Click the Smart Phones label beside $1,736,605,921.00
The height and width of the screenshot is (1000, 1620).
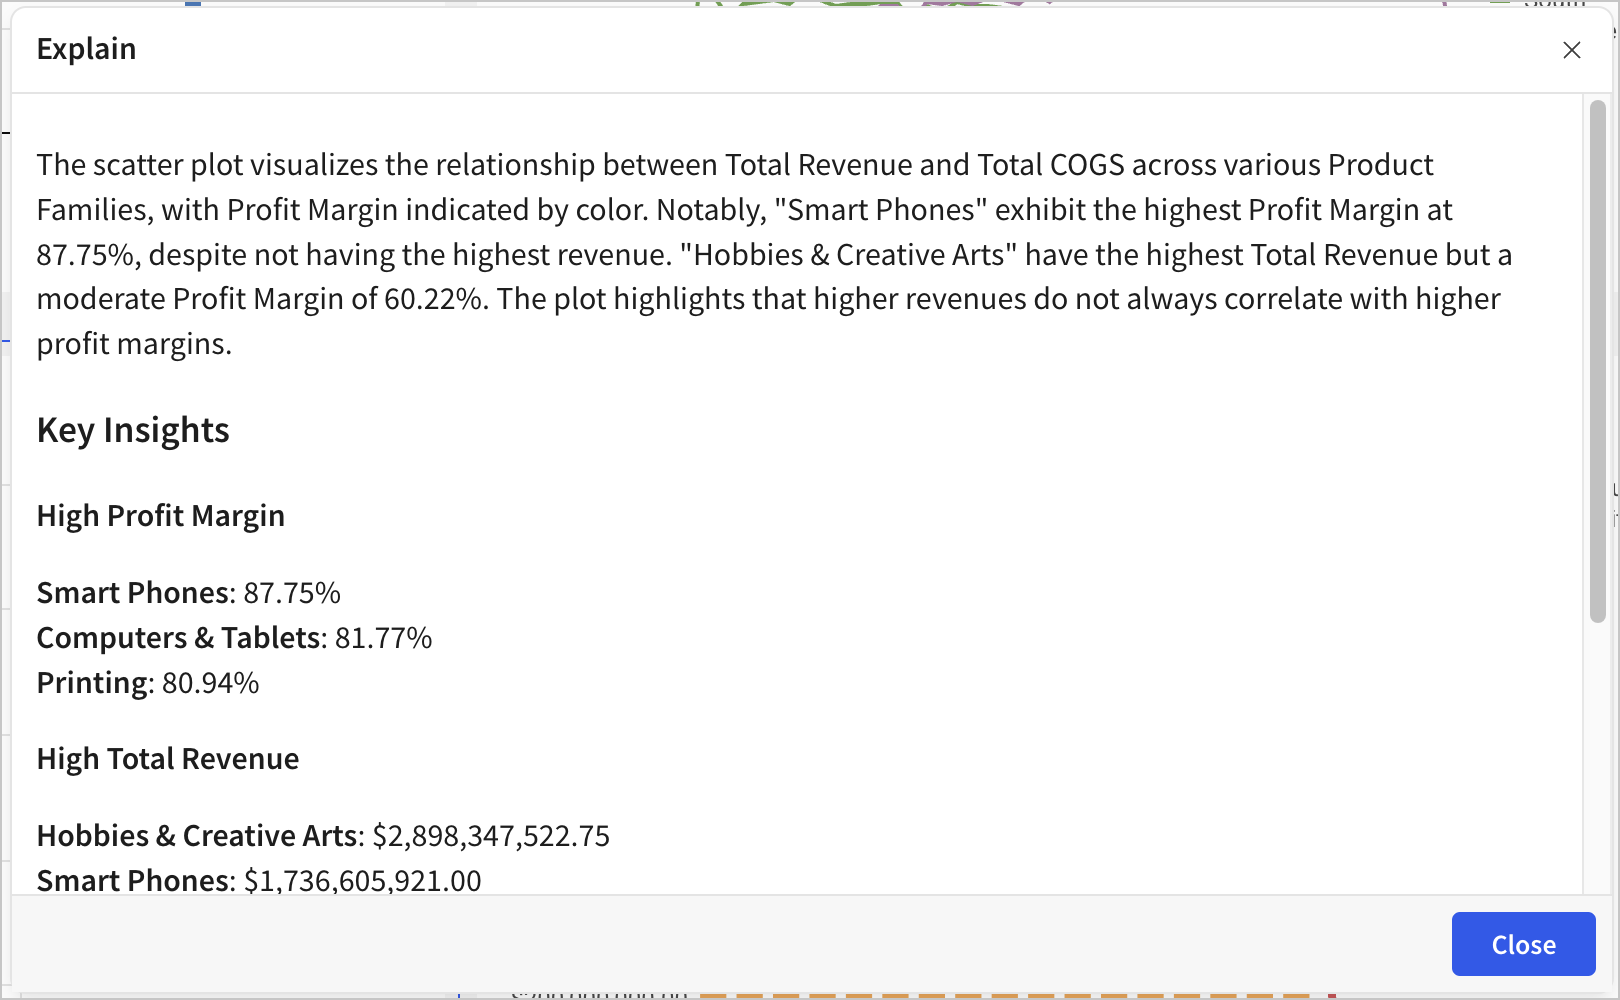[x=133, y=881]
